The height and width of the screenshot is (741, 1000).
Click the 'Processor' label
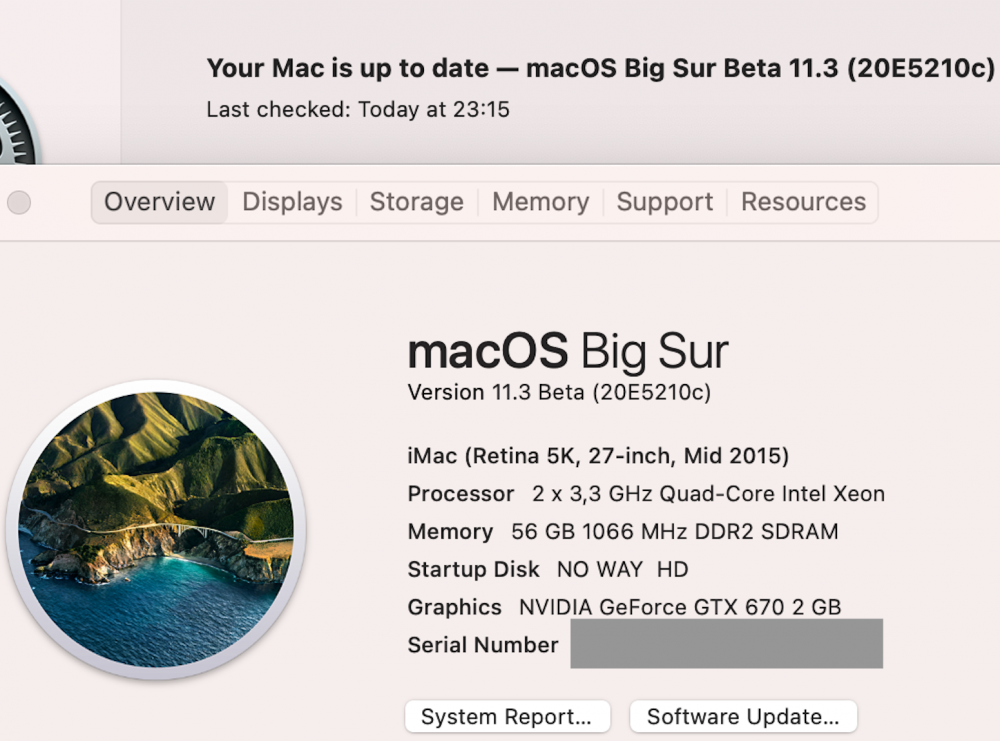click(460, 494)
